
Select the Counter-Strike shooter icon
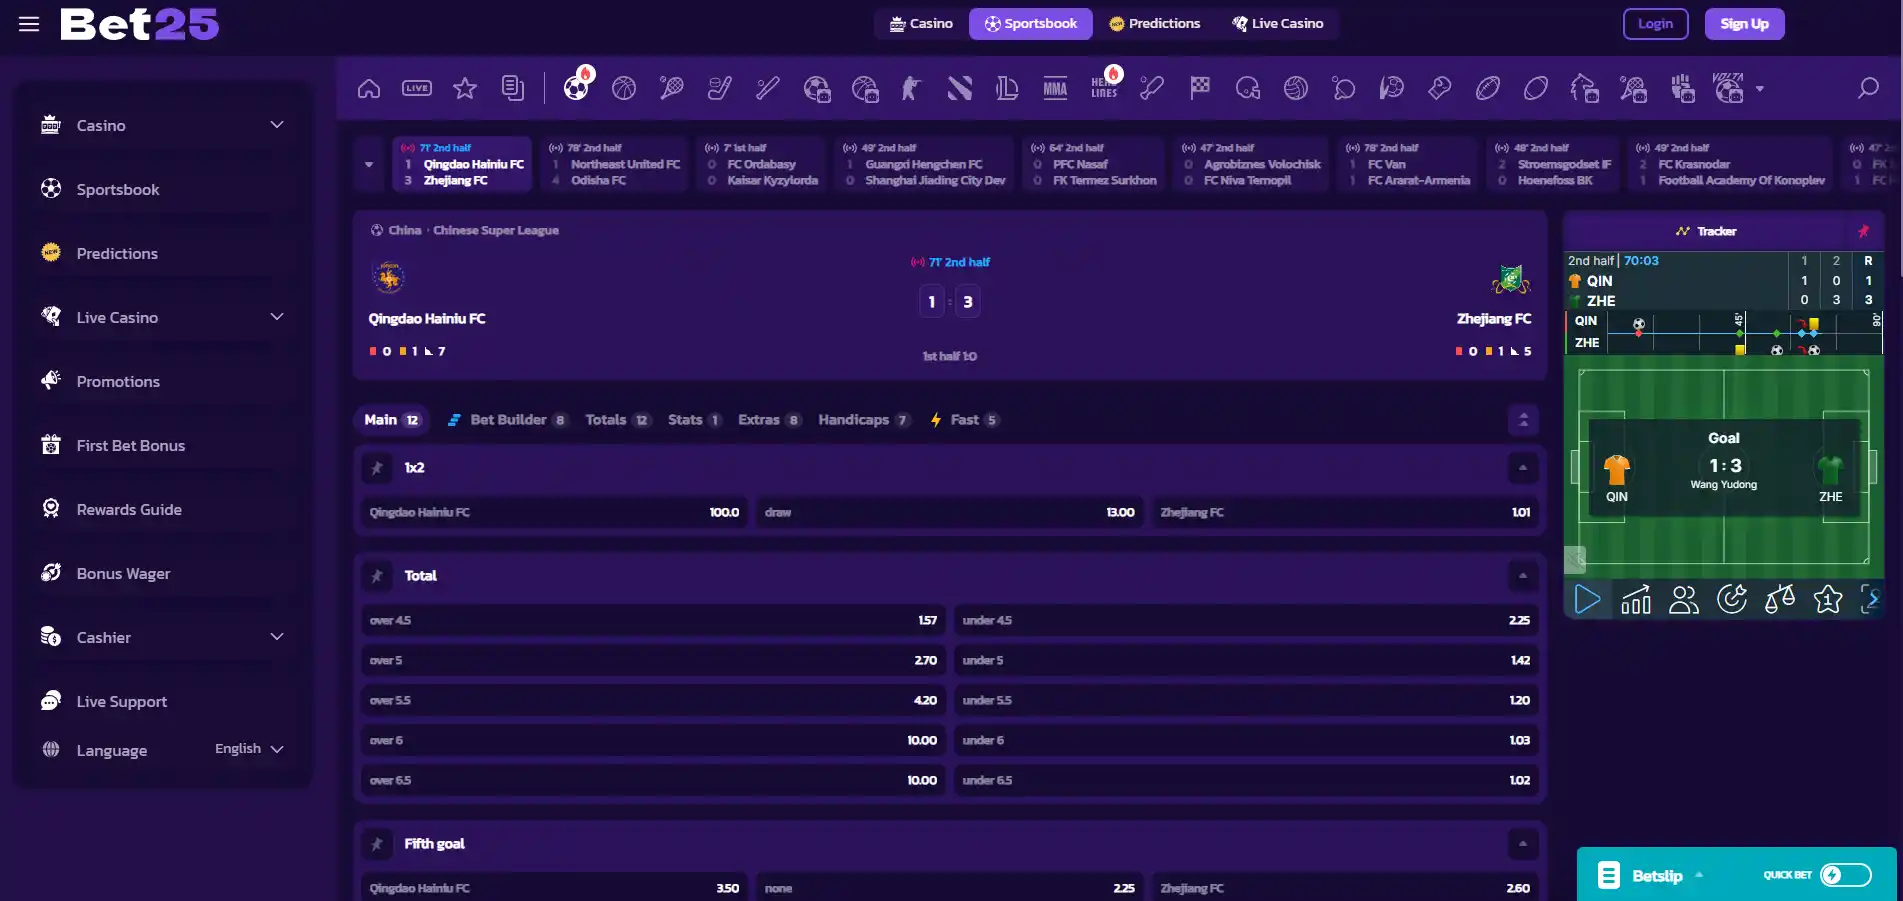[x=911, y=89]
